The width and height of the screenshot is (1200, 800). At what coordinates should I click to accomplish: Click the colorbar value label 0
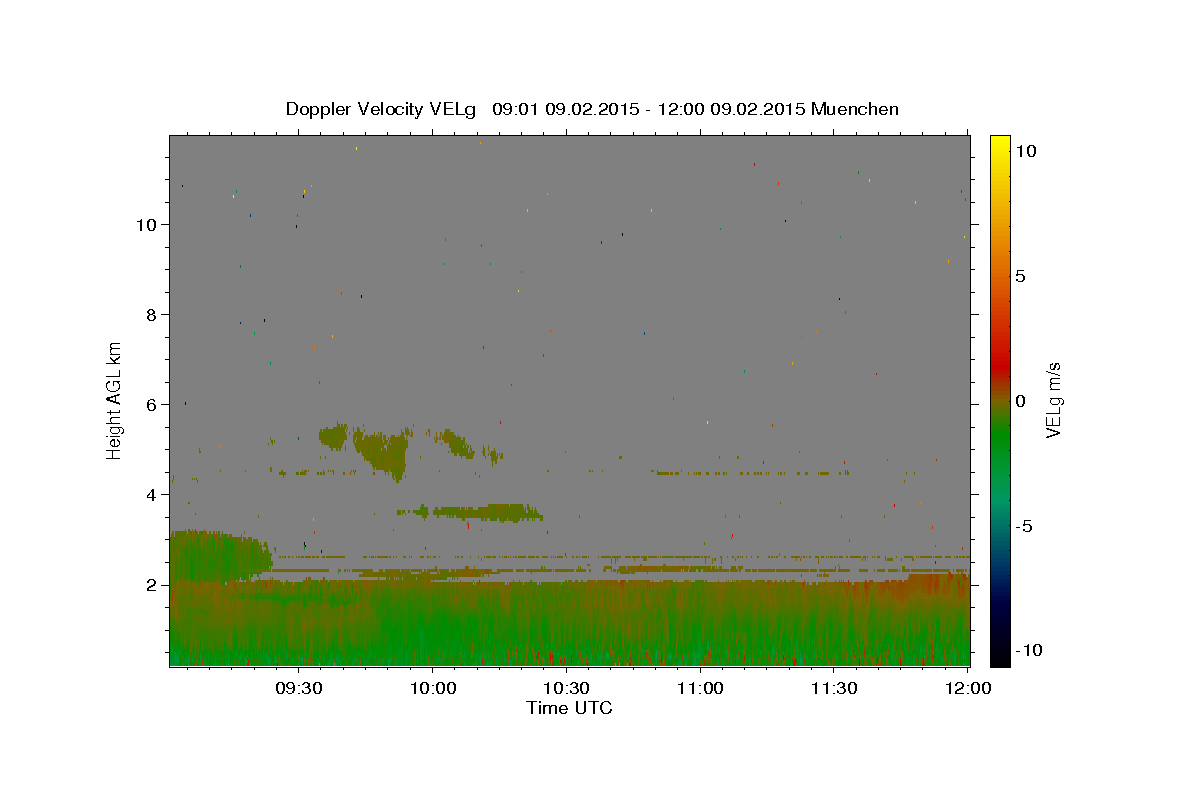1020,401
